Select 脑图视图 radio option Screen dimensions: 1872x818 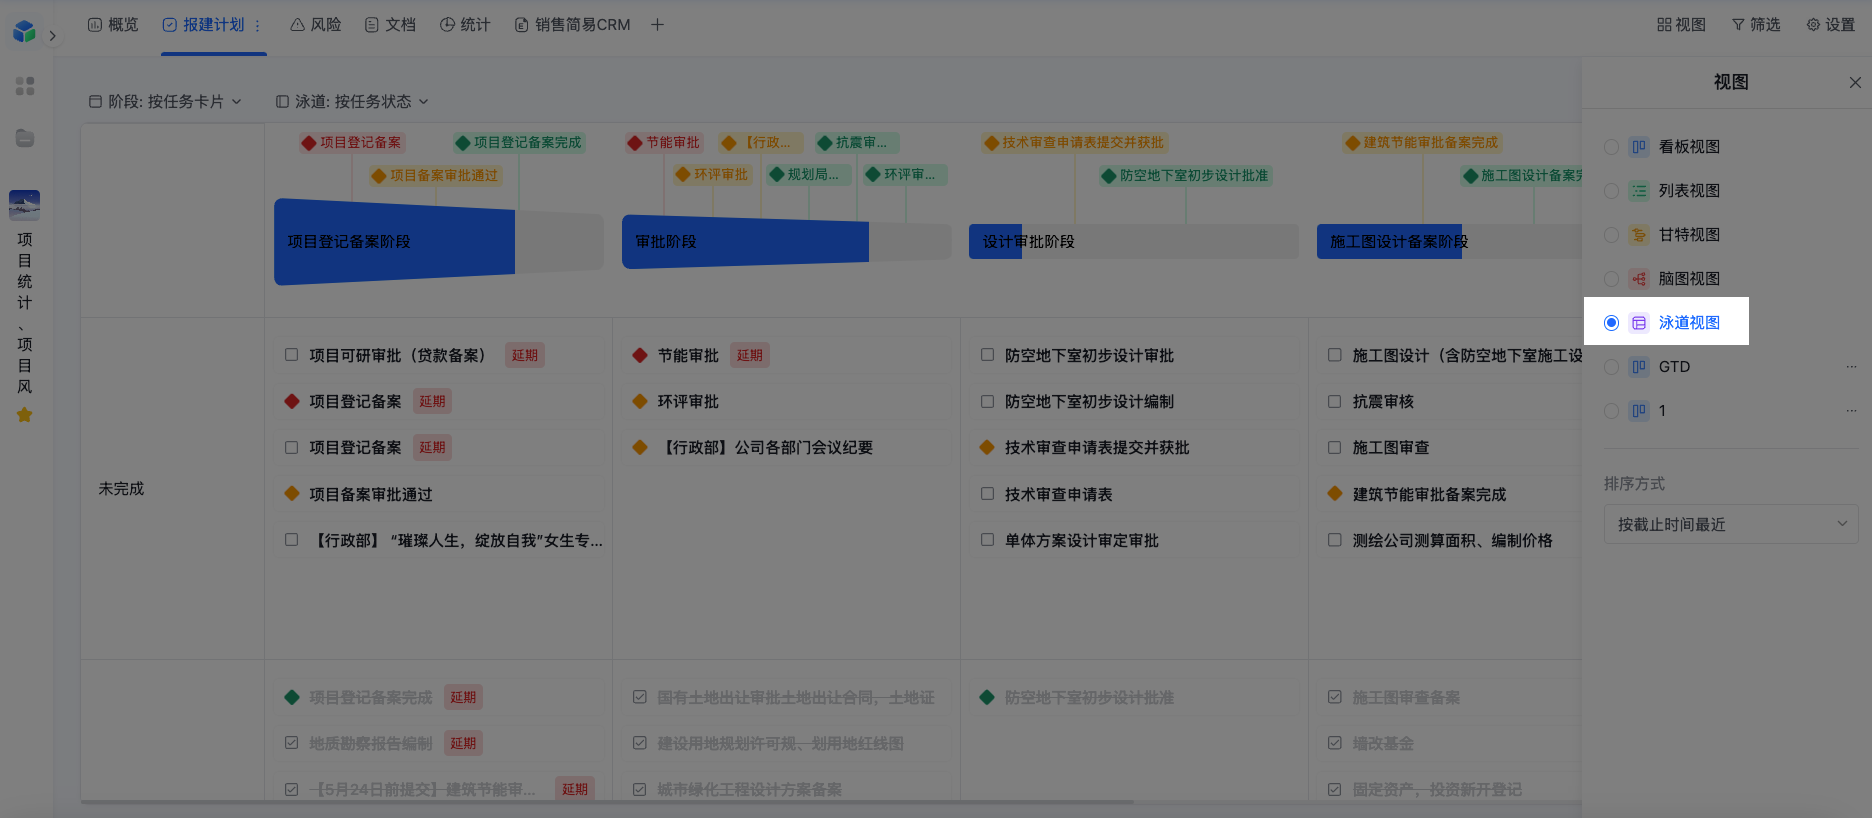[1611, 279]
